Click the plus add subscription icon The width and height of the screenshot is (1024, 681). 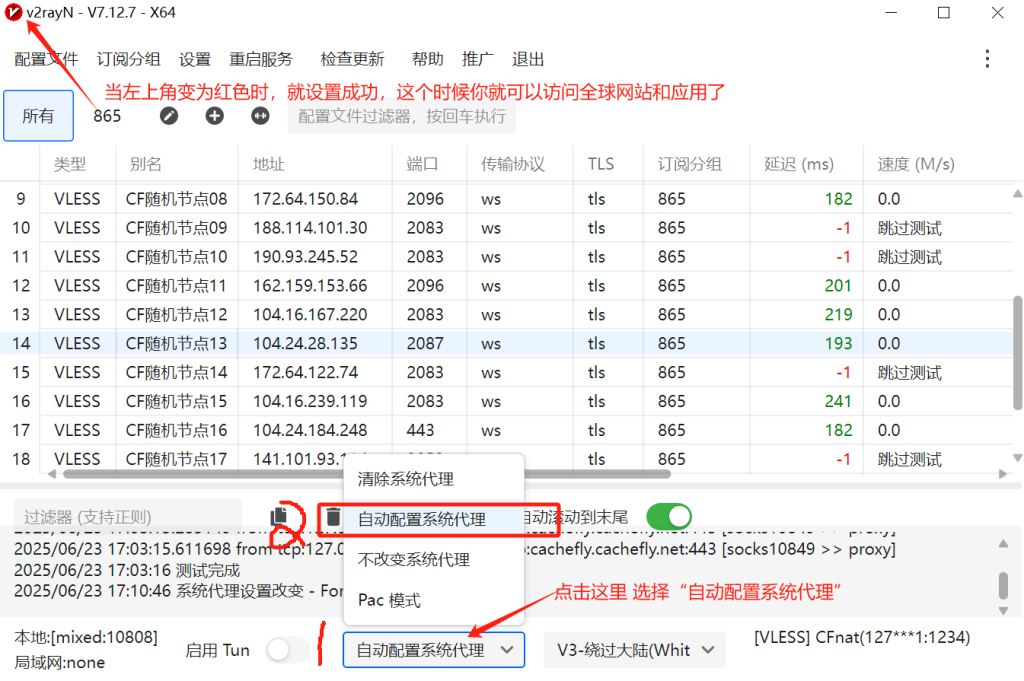215,116
